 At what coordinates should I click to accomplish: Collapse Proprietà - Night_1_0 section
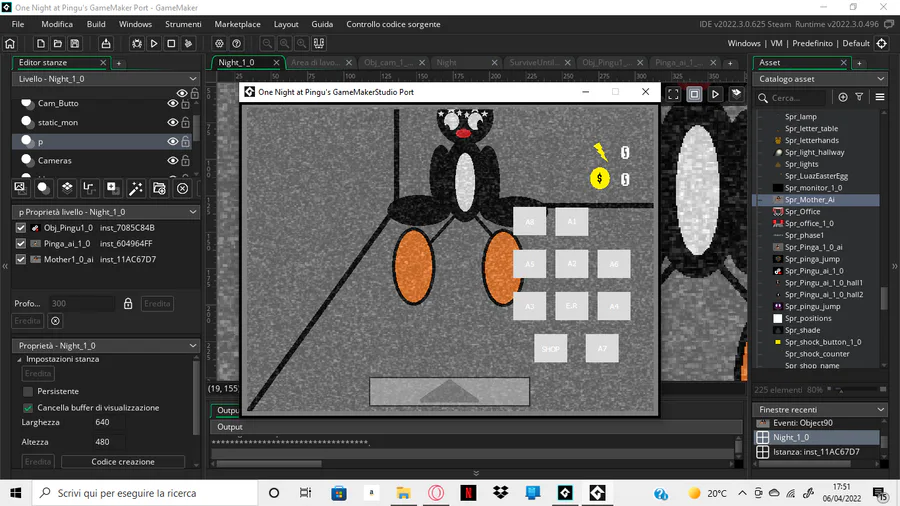point(193,346)
